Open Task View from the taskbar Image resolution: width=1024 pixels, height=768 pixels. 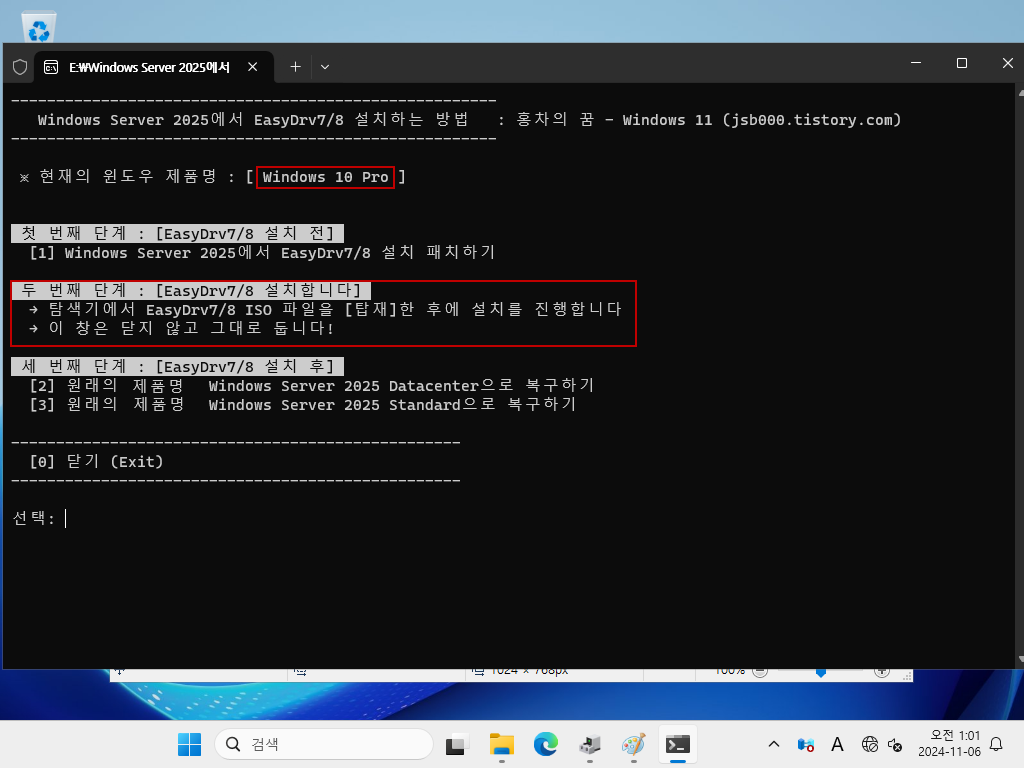coord(457,744)
